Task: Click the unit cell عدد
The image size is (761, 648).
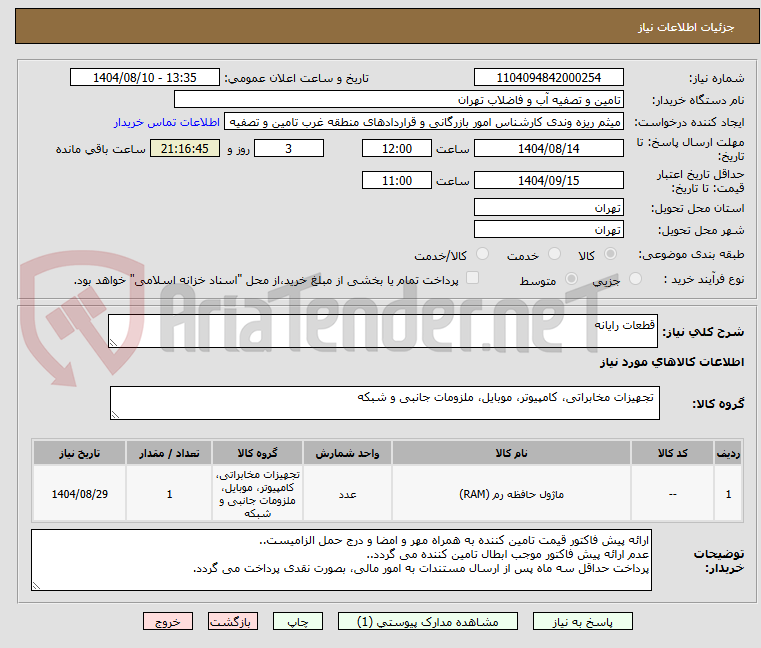Action: click(347, 495)
